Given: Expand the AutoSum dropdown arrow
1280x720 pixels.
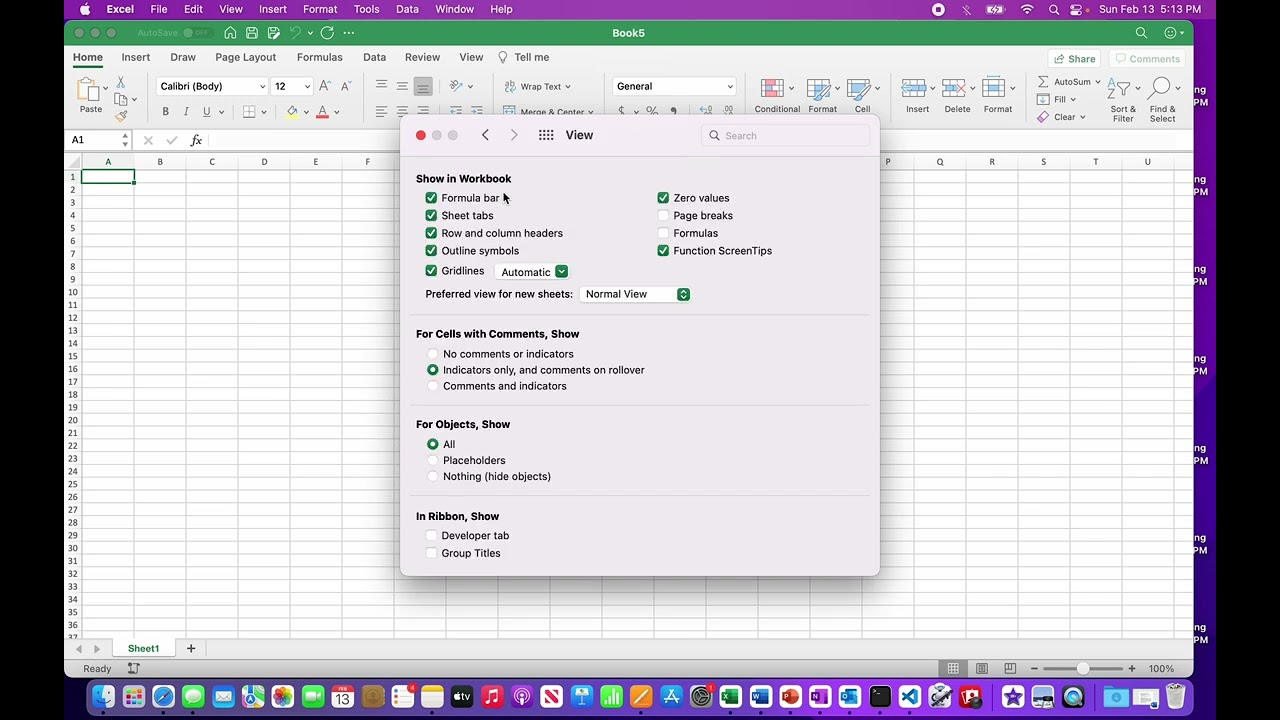Looking at the screenshot, I should pos(1097,82).
